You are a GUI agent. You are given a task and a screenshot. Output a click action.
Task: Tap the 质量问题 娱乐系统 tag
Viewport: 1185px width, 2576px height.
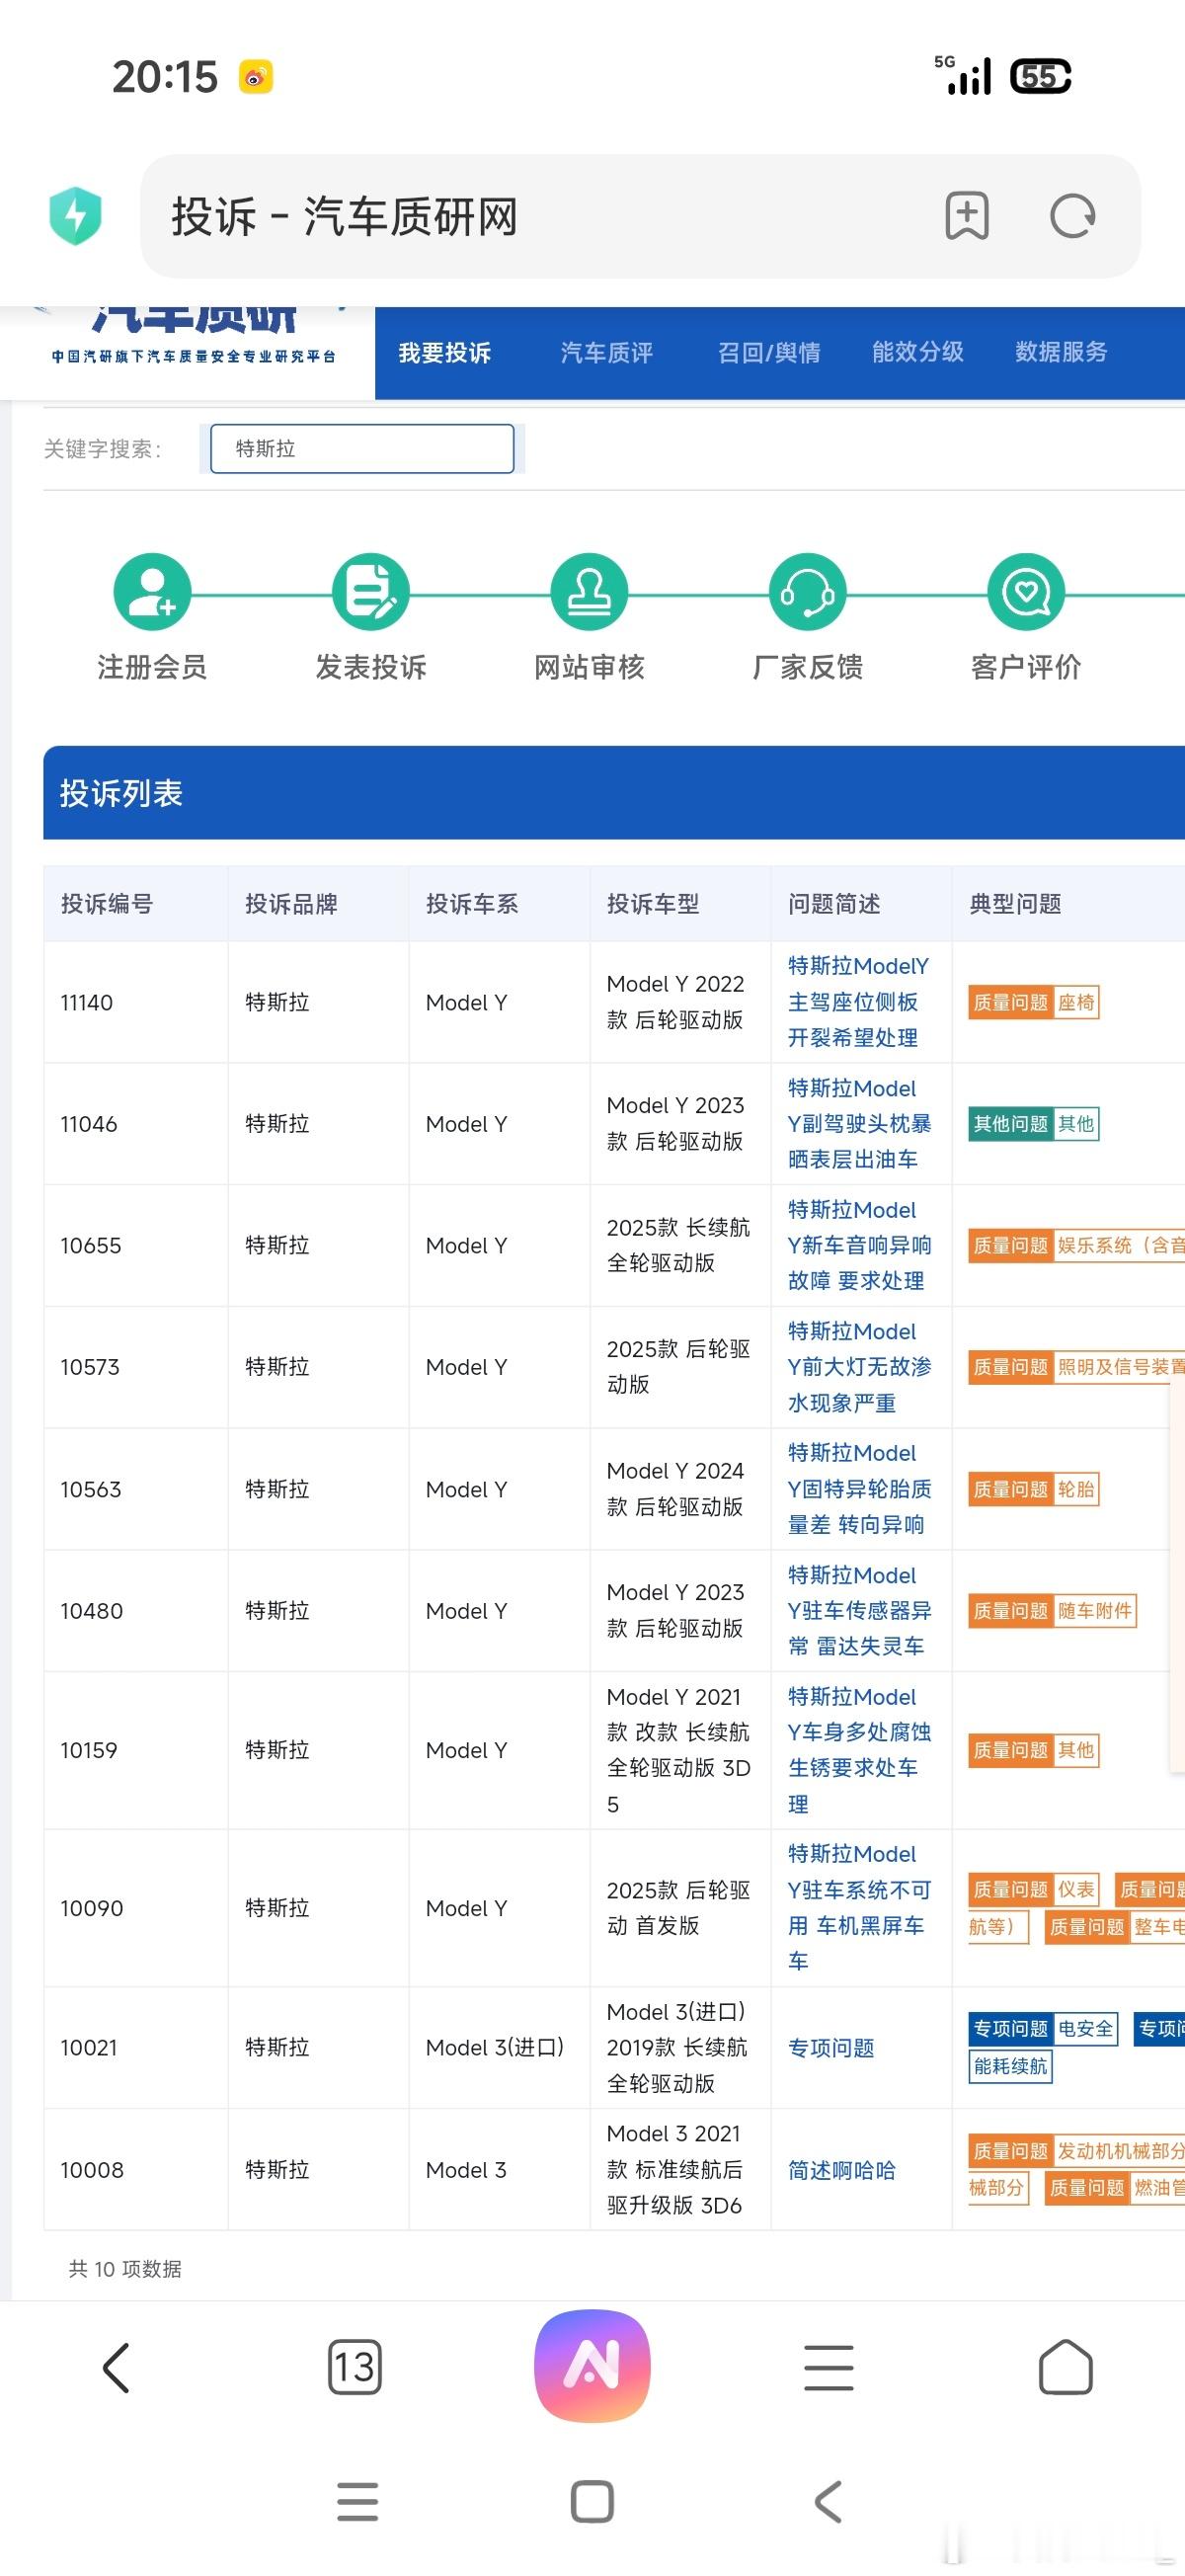pyautogui.click(x=1076, y=1245)
